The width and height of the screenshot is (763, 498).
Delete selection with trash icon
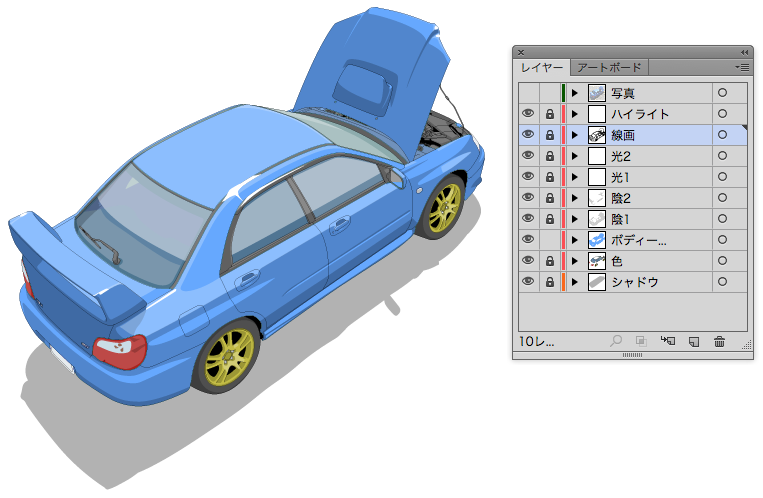[x=719, y=341]
